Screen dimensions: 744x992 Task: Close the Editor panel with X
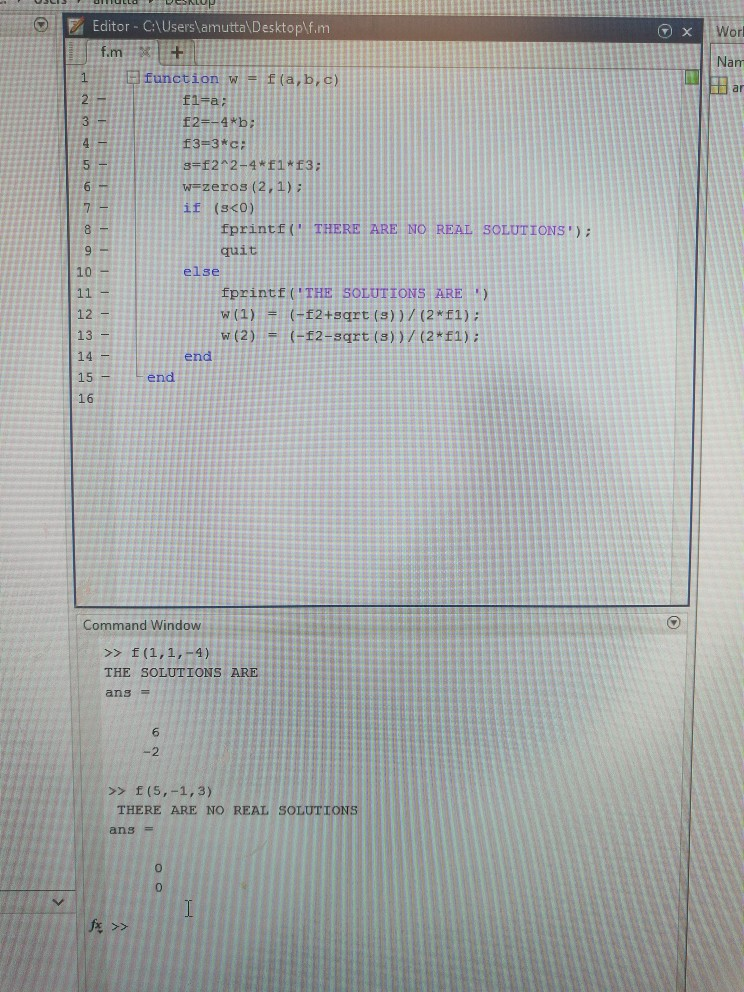tap(686, 32)
